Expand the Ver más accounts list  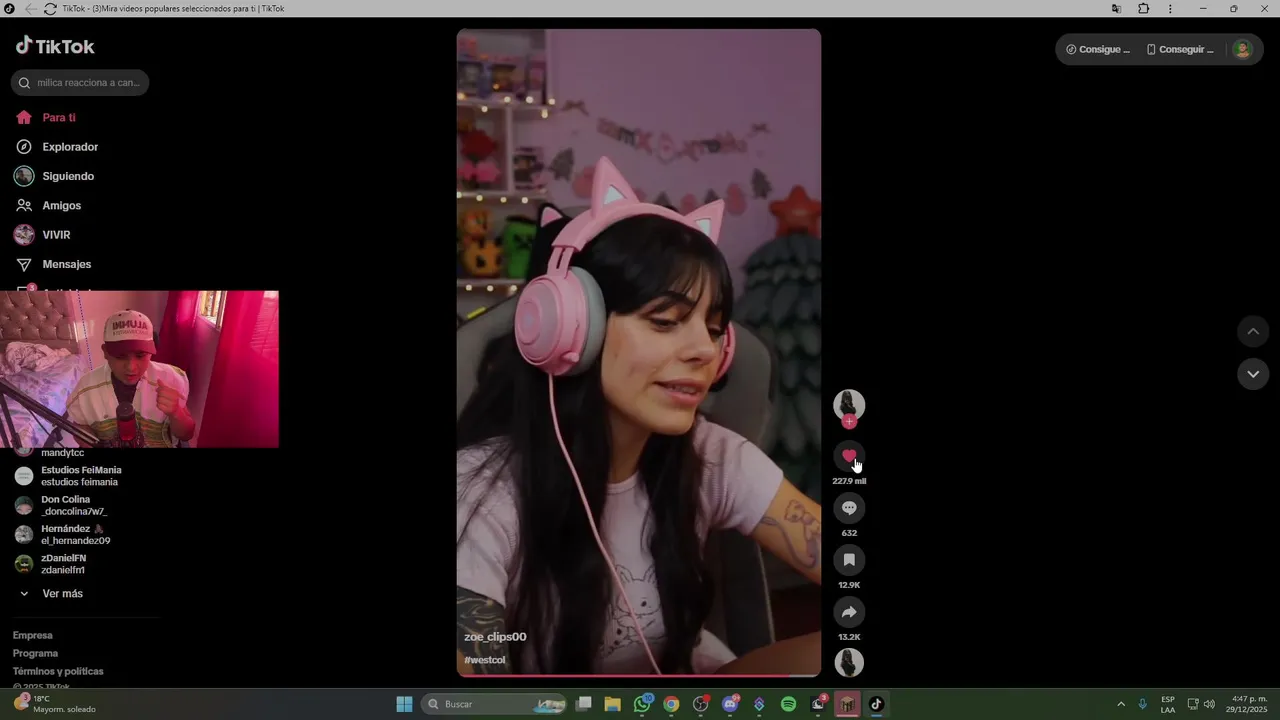point(62,594)
